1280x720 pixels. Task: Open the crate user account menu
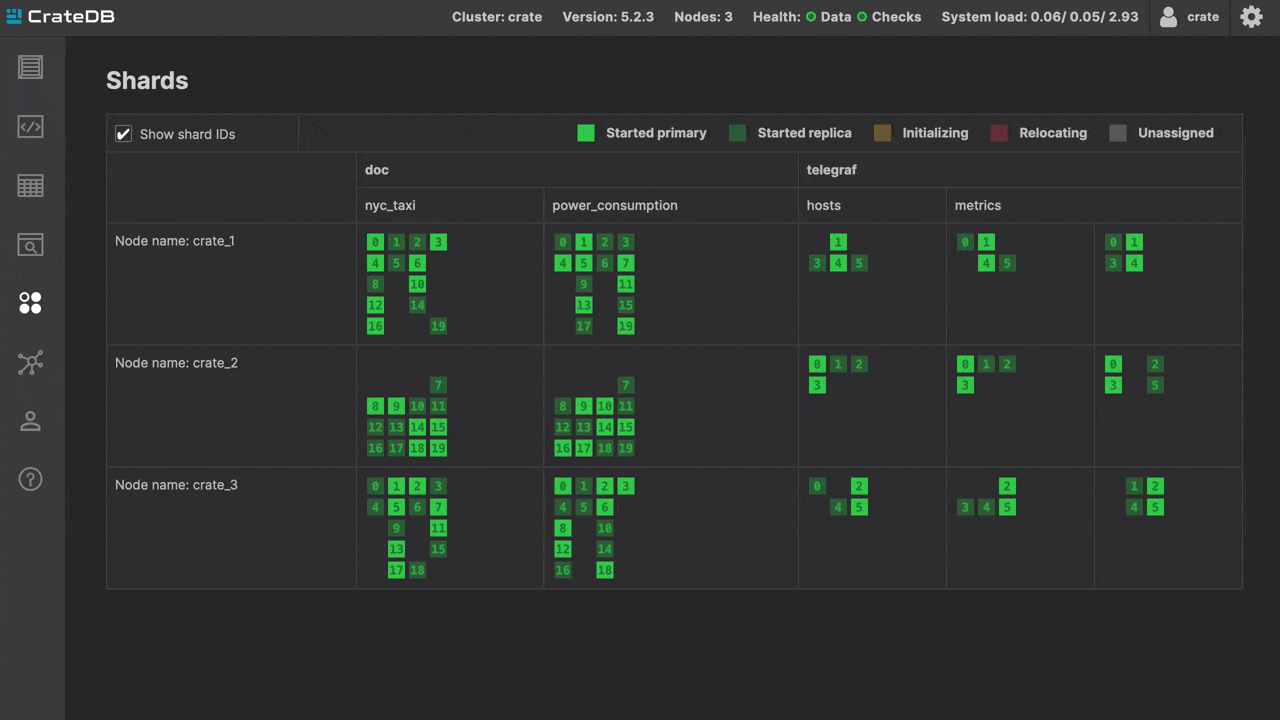pos(1190,17)
